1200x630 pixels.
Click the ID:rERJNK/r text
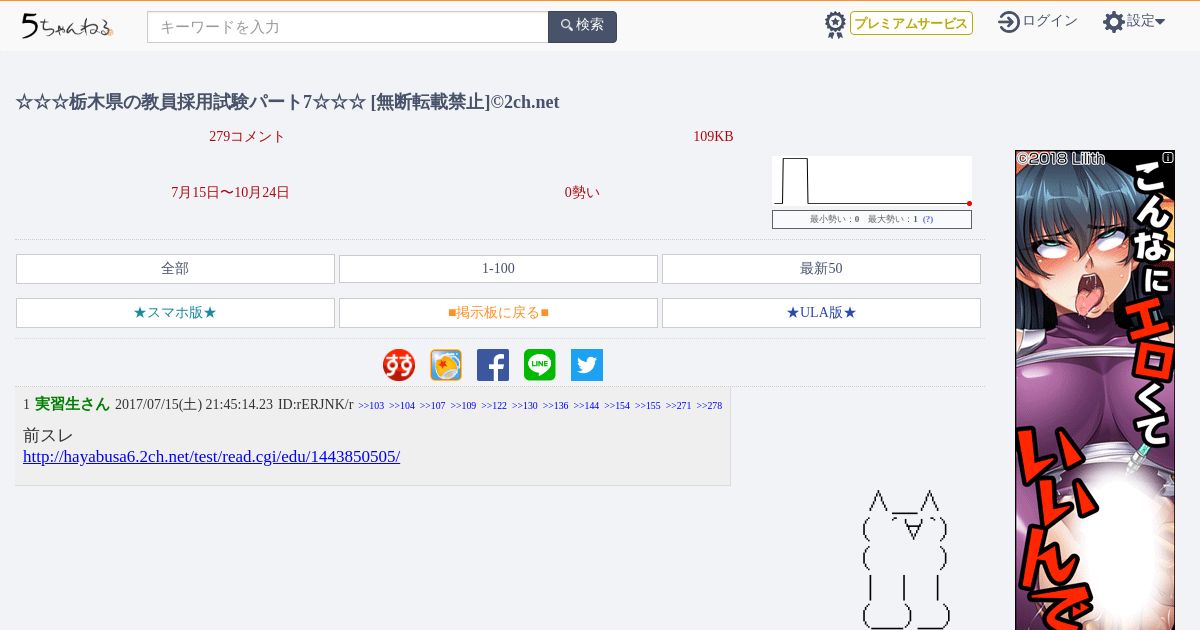click(315, 405)
